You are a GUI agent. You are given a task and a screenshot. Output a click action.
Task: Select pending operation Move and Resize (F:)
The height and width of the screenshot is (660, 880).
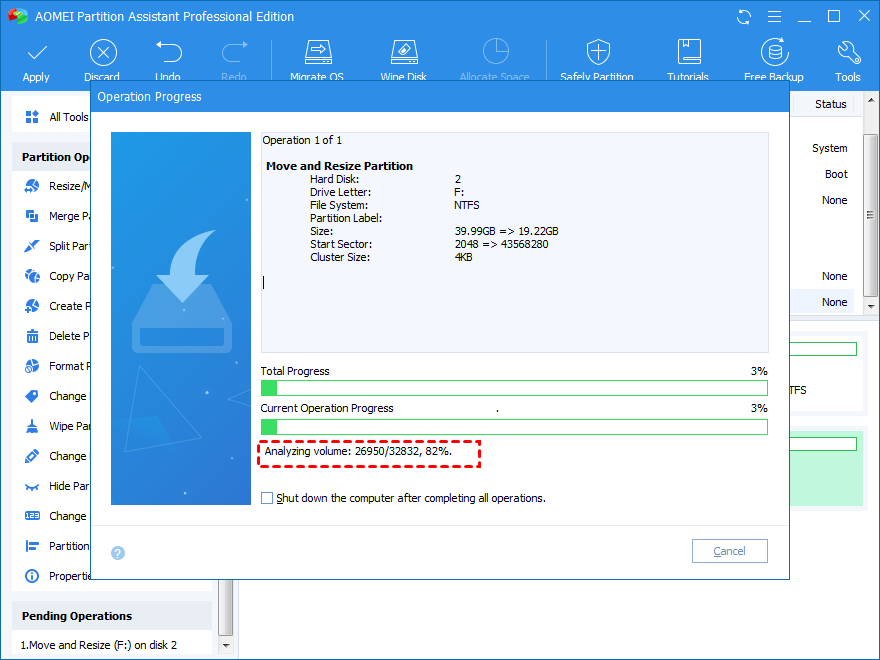pos(99,645)
